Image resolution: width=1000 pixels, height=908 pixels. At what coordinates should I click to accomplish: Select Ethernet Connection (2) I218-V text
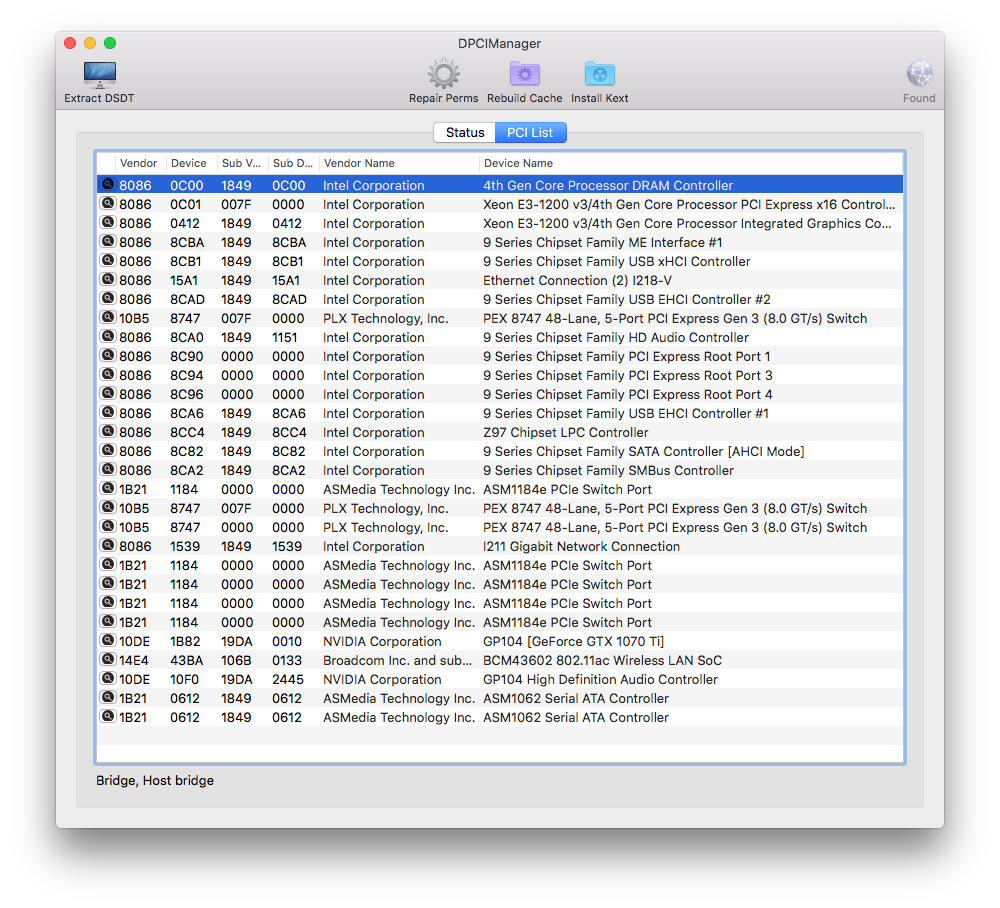coord(577,281)
